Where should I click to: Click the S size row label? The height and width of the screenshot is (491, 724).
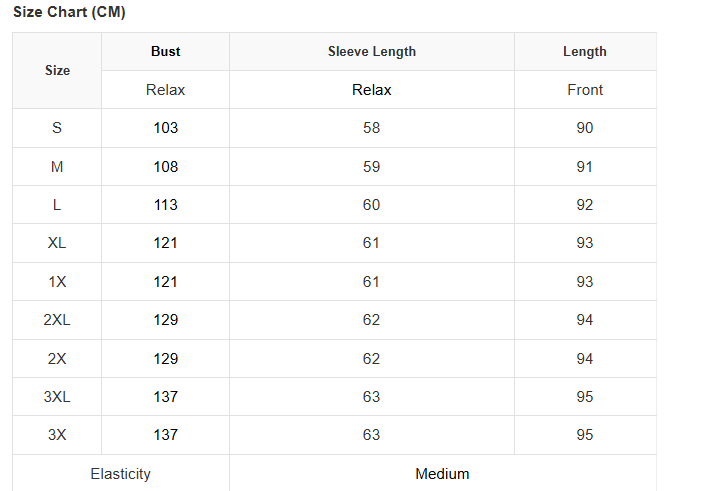(x=57, y=128)
